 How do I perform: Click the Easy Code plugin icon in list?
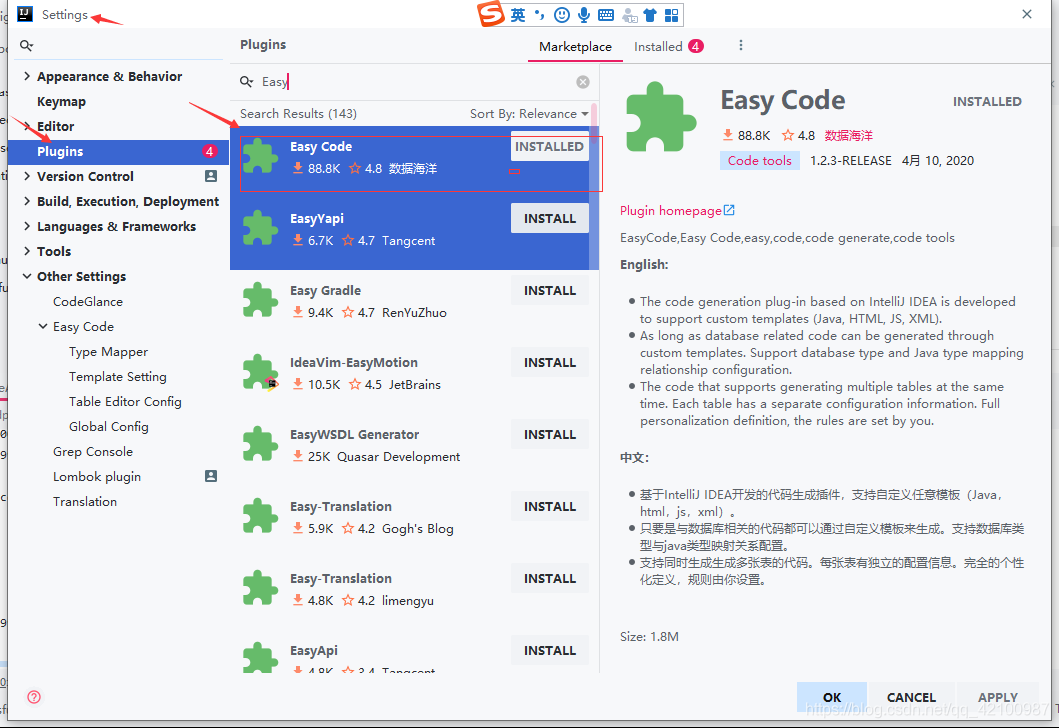click(x=260, y=156)
